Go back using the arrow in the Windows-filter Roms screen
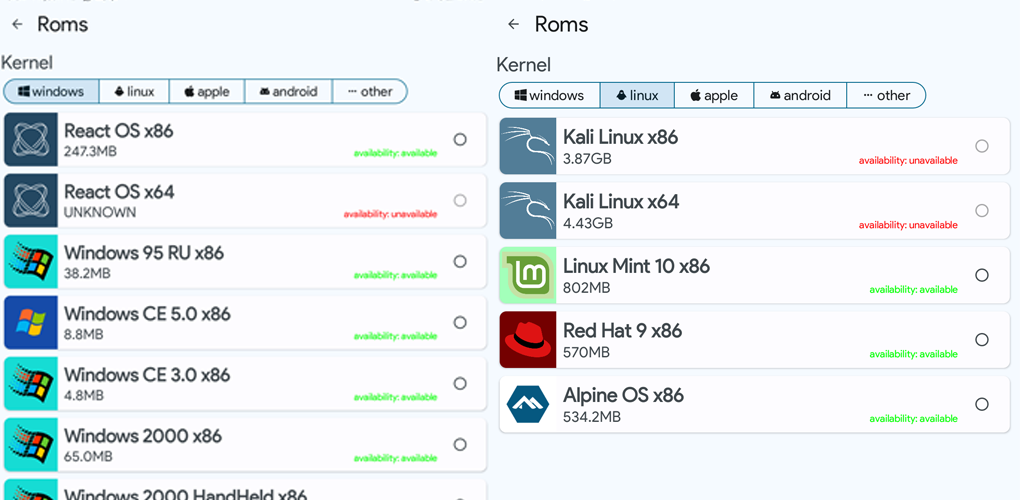Image resolution: width=1020 pixels, height=500 pixels. point(18,24)
